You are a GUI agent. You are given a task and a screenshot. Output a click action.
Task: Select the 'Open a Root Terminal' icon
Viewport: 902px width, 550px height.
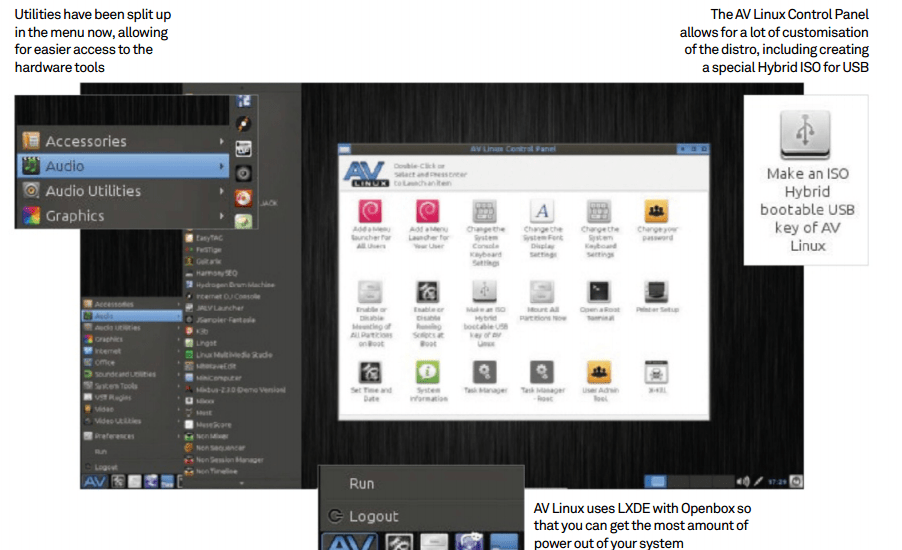click(x=599, y=292)
